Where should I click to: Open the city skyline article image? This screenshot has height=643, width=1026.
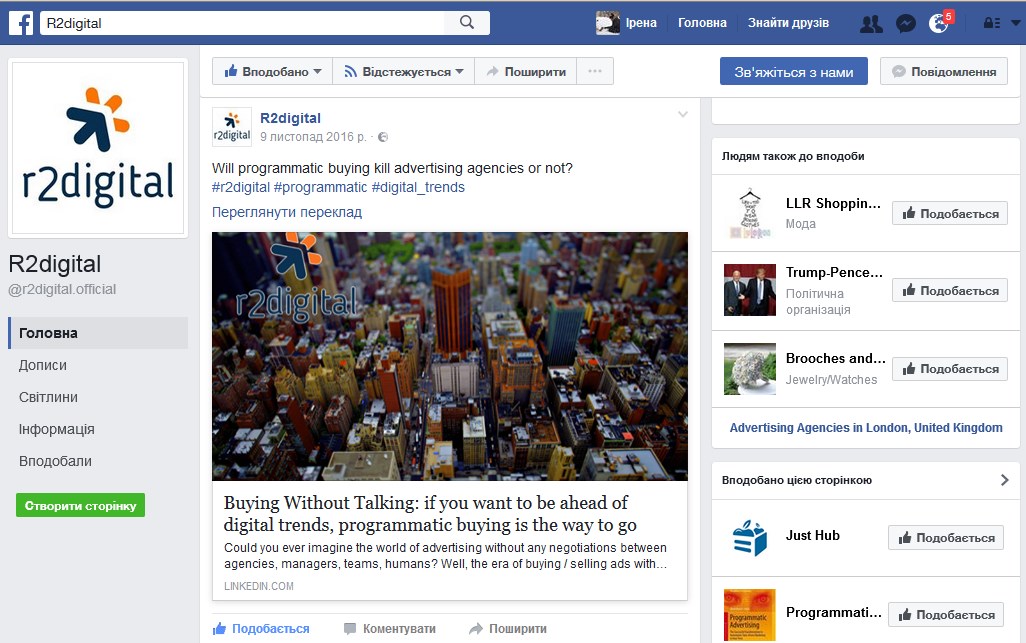coord(450,356)
